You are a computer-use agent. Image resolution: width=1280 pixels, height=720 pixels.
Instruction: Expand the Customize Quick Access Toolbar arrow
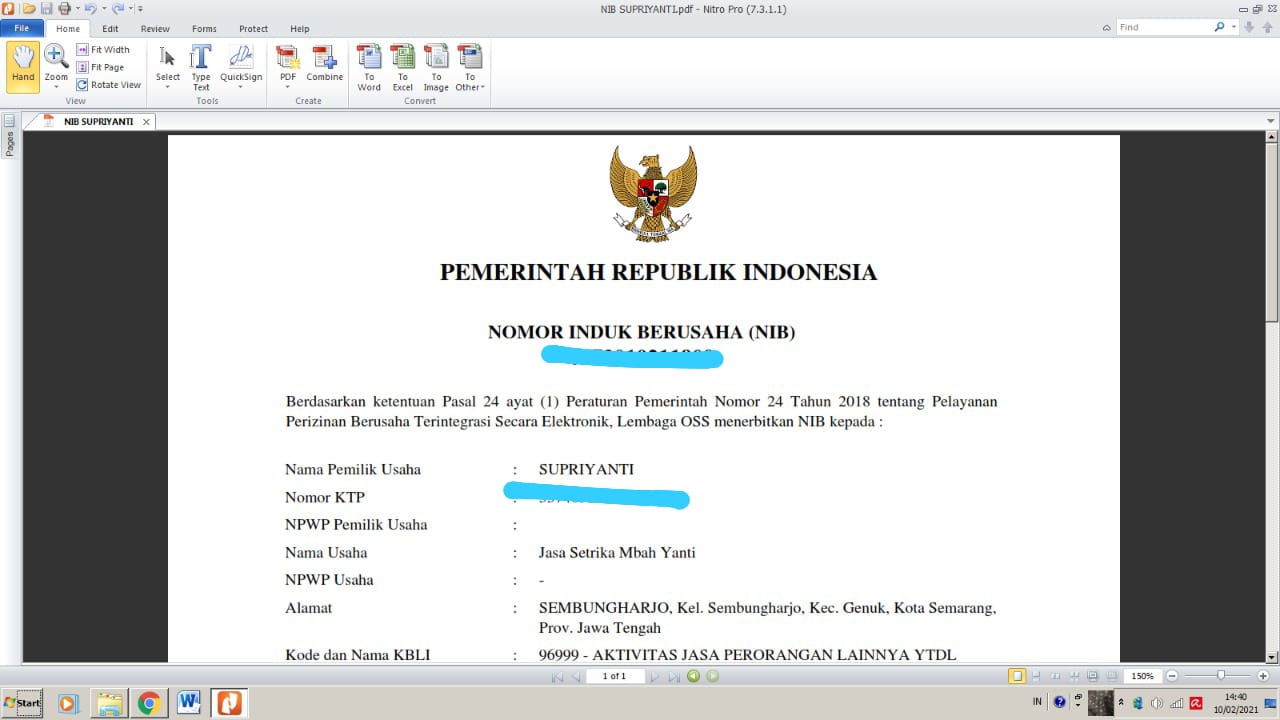(140, 9)
